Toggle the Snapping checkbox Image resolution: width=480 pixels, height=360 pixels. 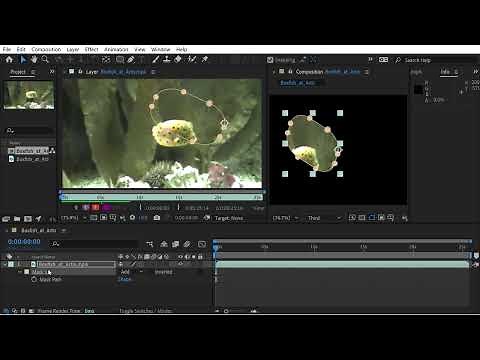pyautogui.click(x=270, y=60)
